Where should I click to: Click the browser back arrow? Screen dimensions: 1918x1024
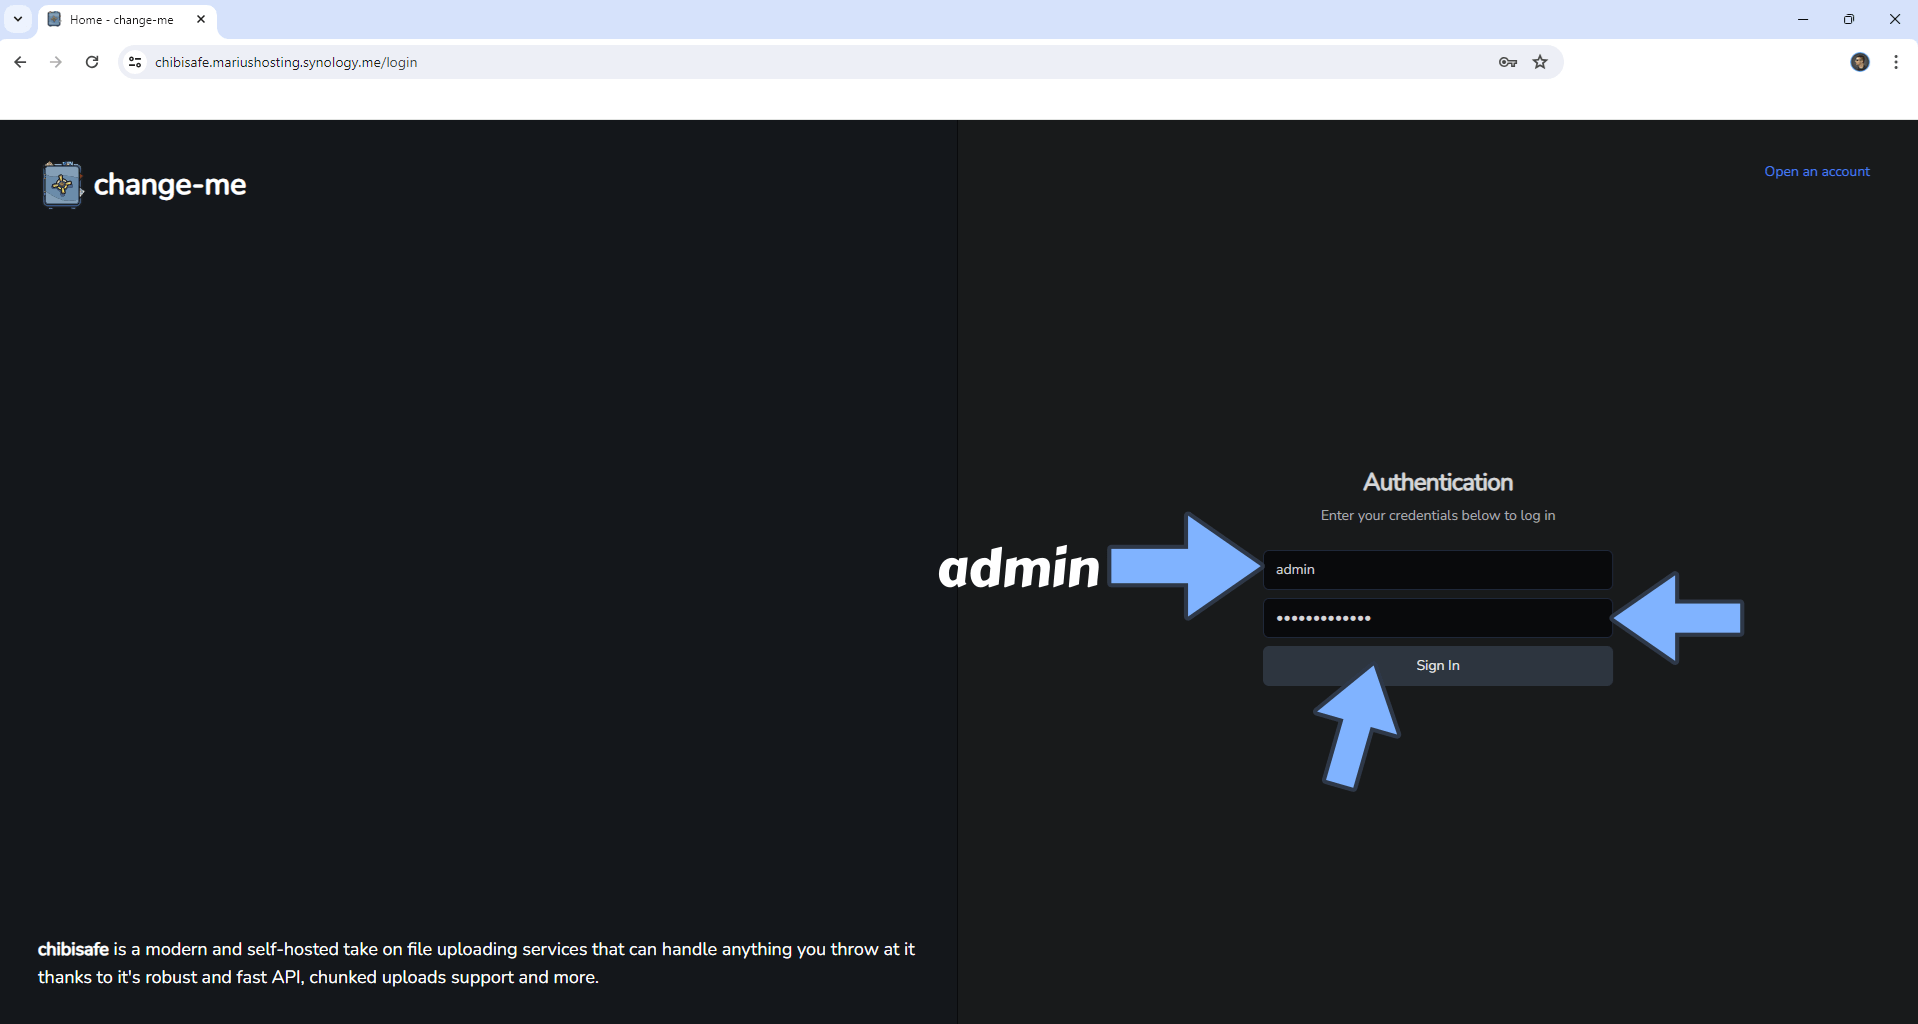point(20,62)
